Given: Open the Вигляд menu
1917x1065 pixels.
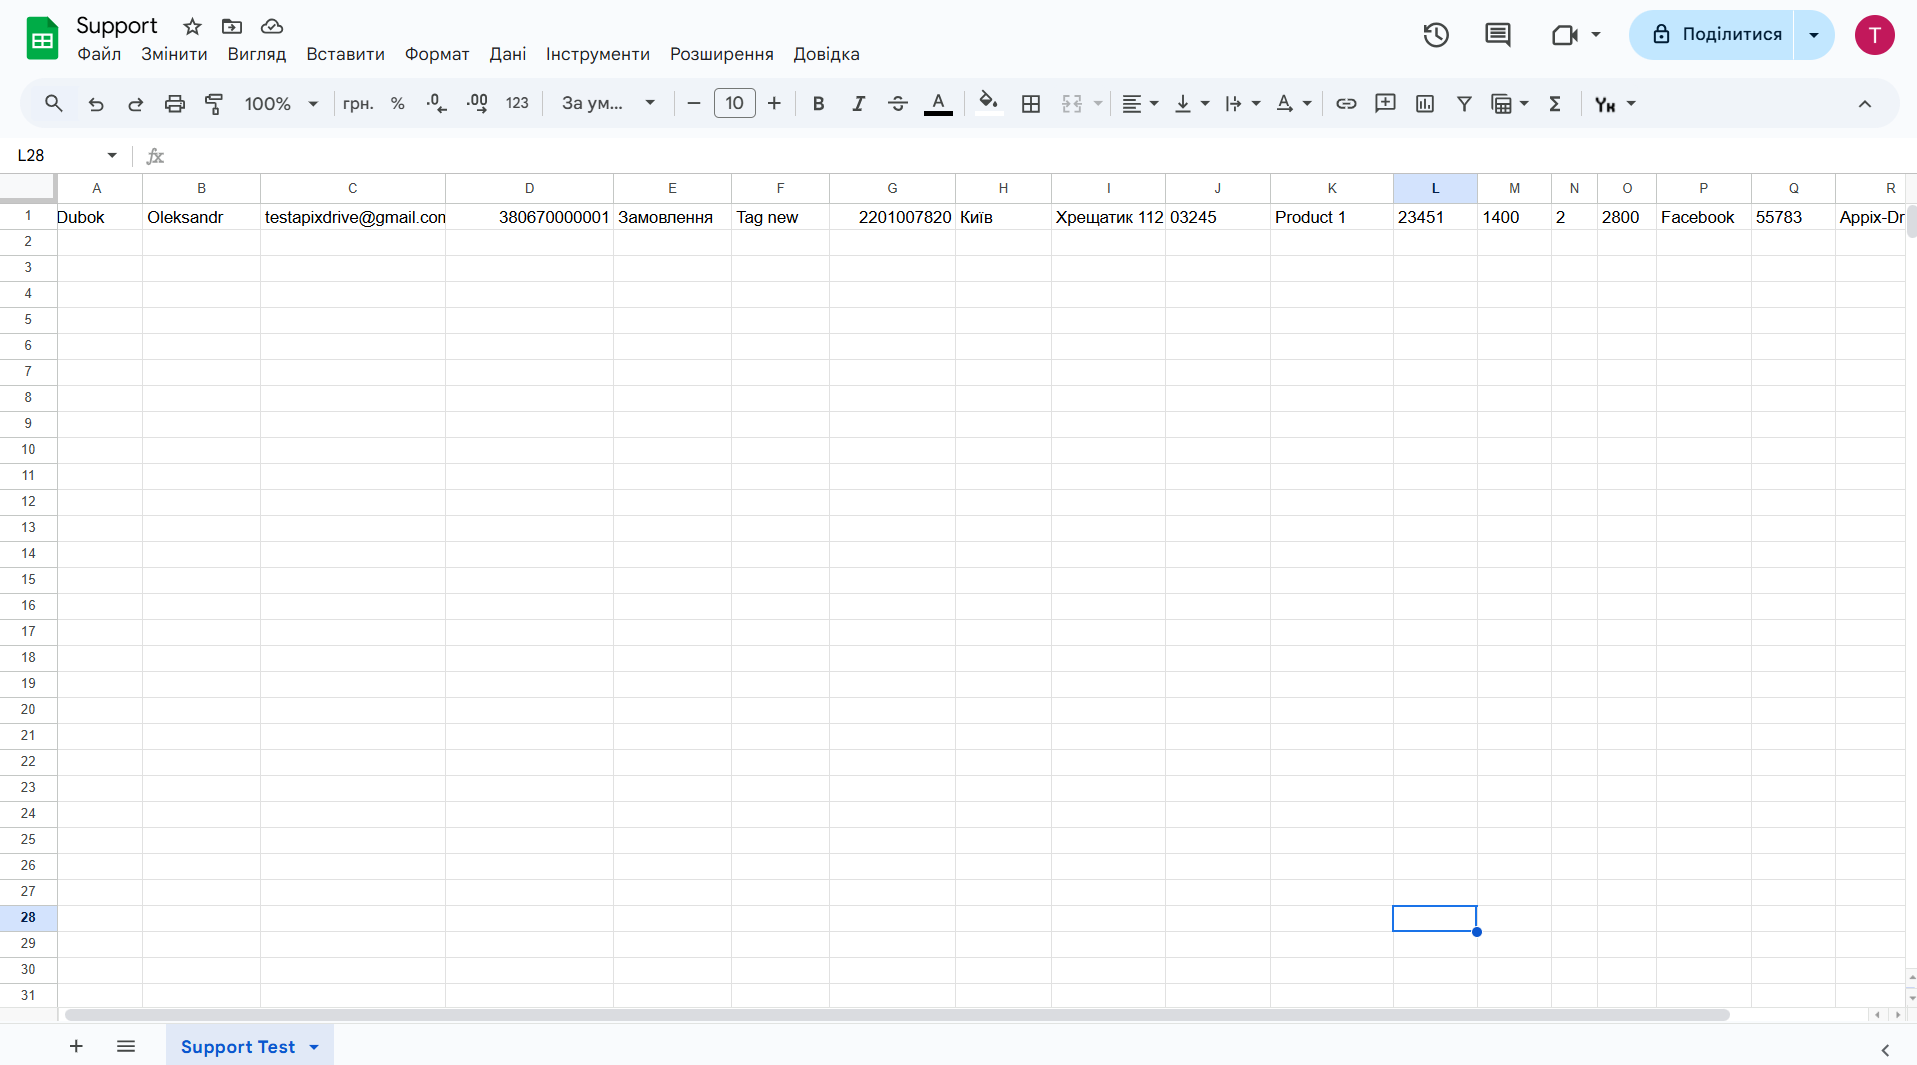Looking at the screenshot, I should coord(257,54).
